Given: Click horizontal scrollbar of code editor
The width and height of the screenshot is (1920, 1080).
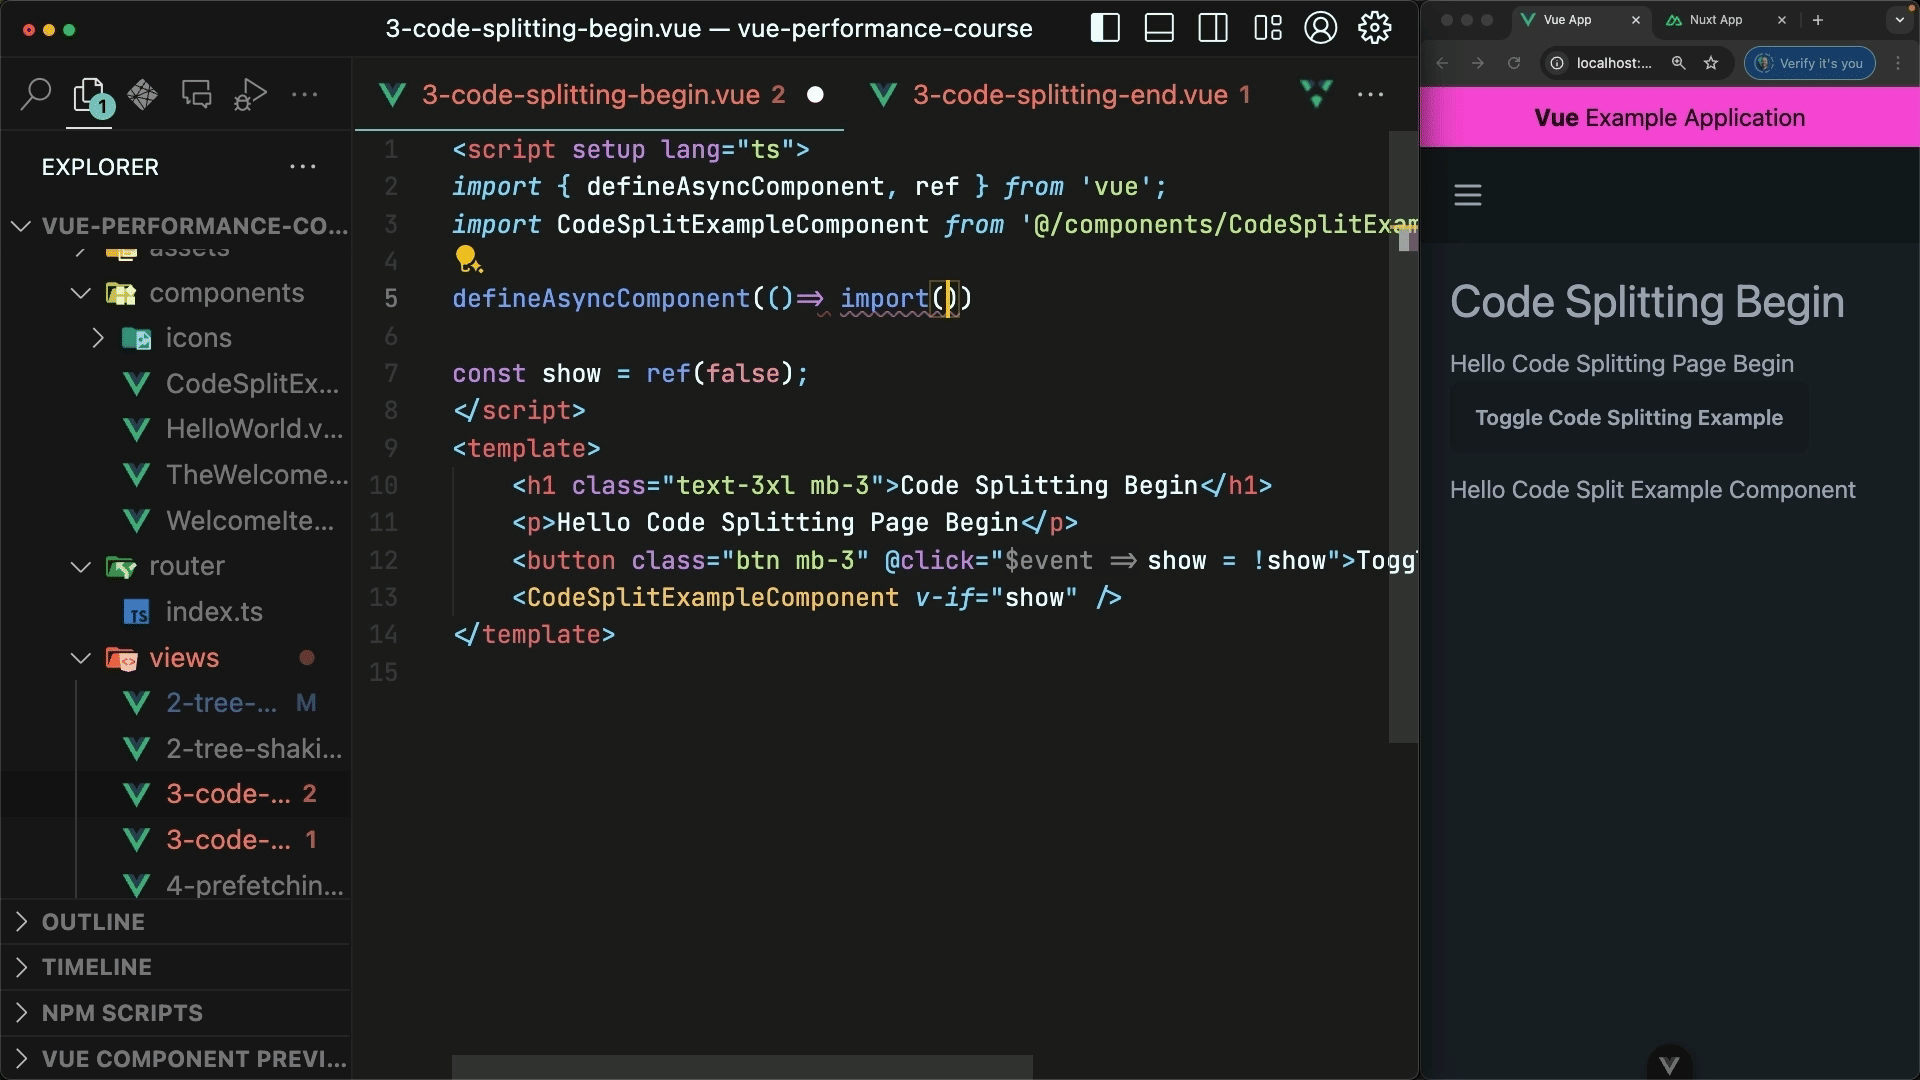Looking at the screenshot, I should point(742,1067).
